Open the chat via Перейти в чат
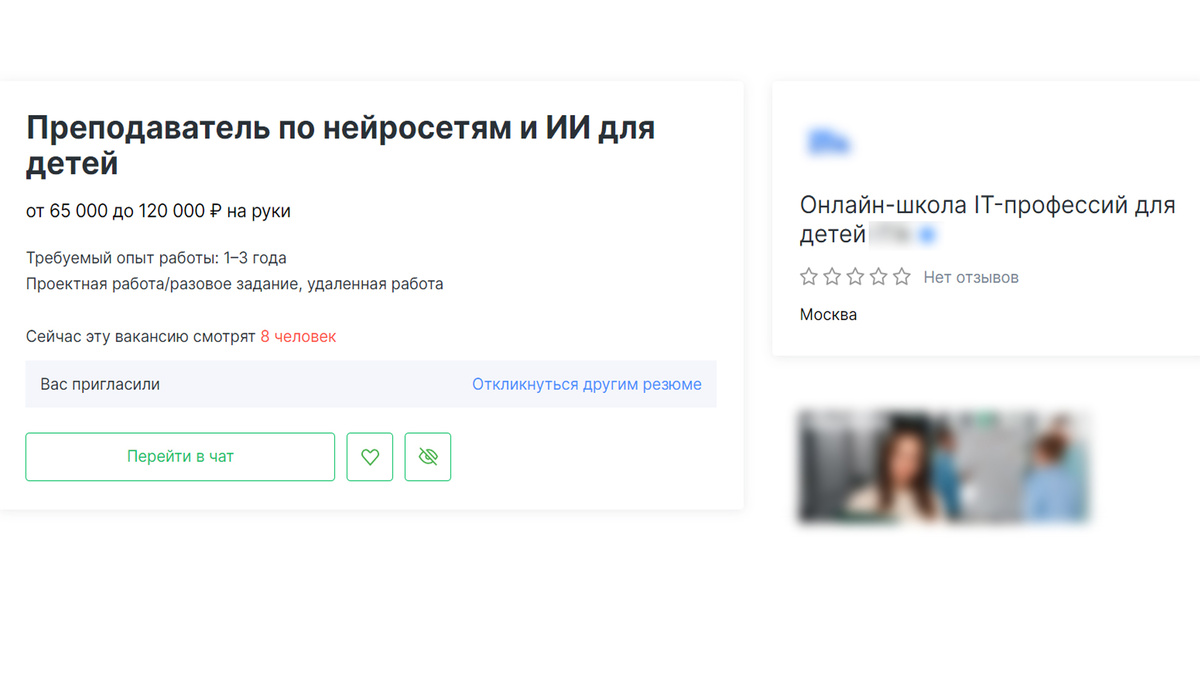Screen dimensions: 1200x675 180,456
